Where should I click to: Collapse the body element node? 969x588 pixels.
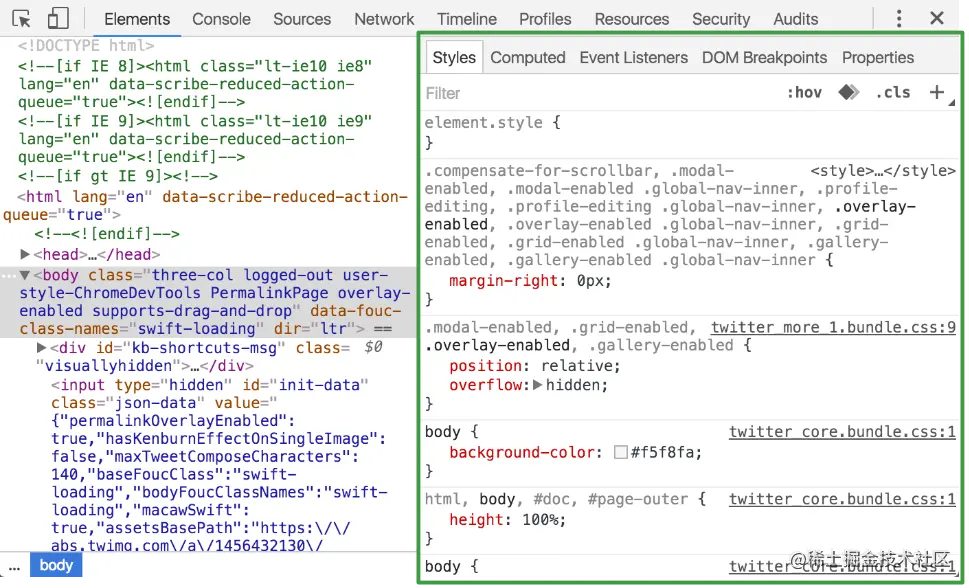pyautogui.click(x=25, y=275)
